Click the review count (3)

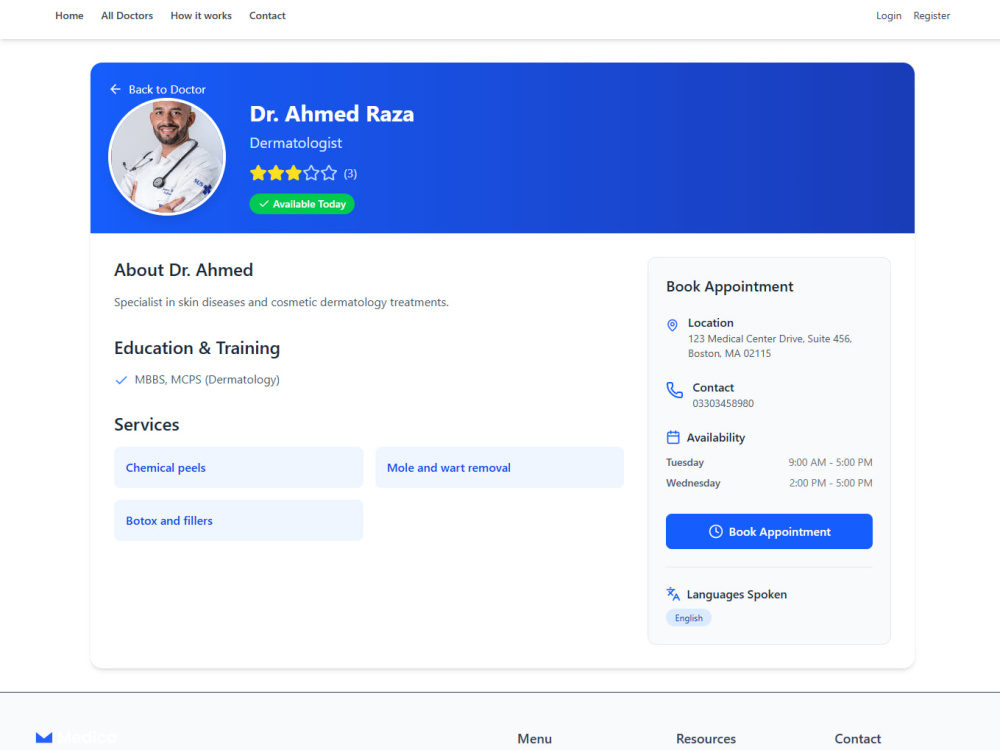click(350, 173)
